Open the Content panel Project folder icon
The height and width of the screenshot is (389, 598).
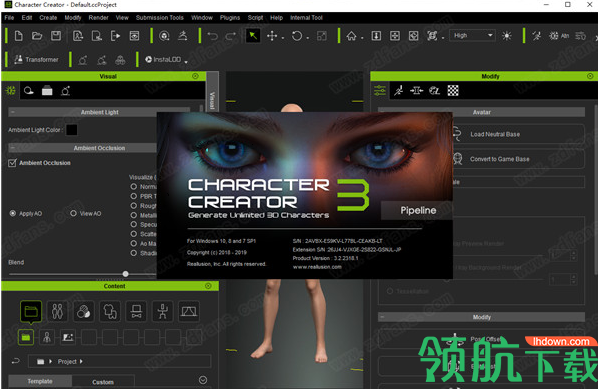pyautogui.click(x=31, y=312)
